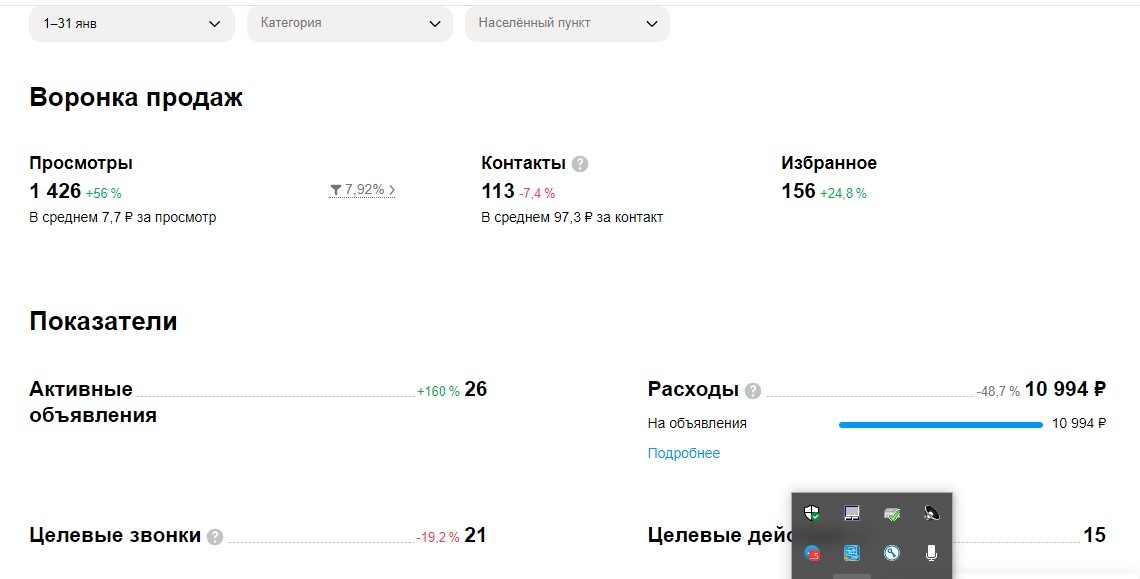
Task: Open the 1–31 янв date dropdown
Action: 132,23
